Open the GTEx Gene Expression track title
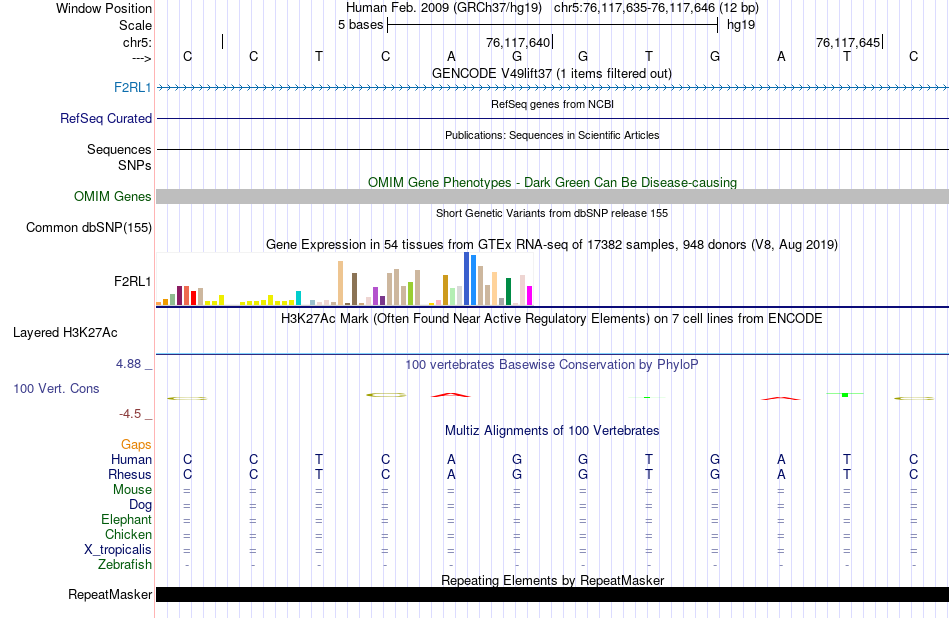 coord(552,245)
